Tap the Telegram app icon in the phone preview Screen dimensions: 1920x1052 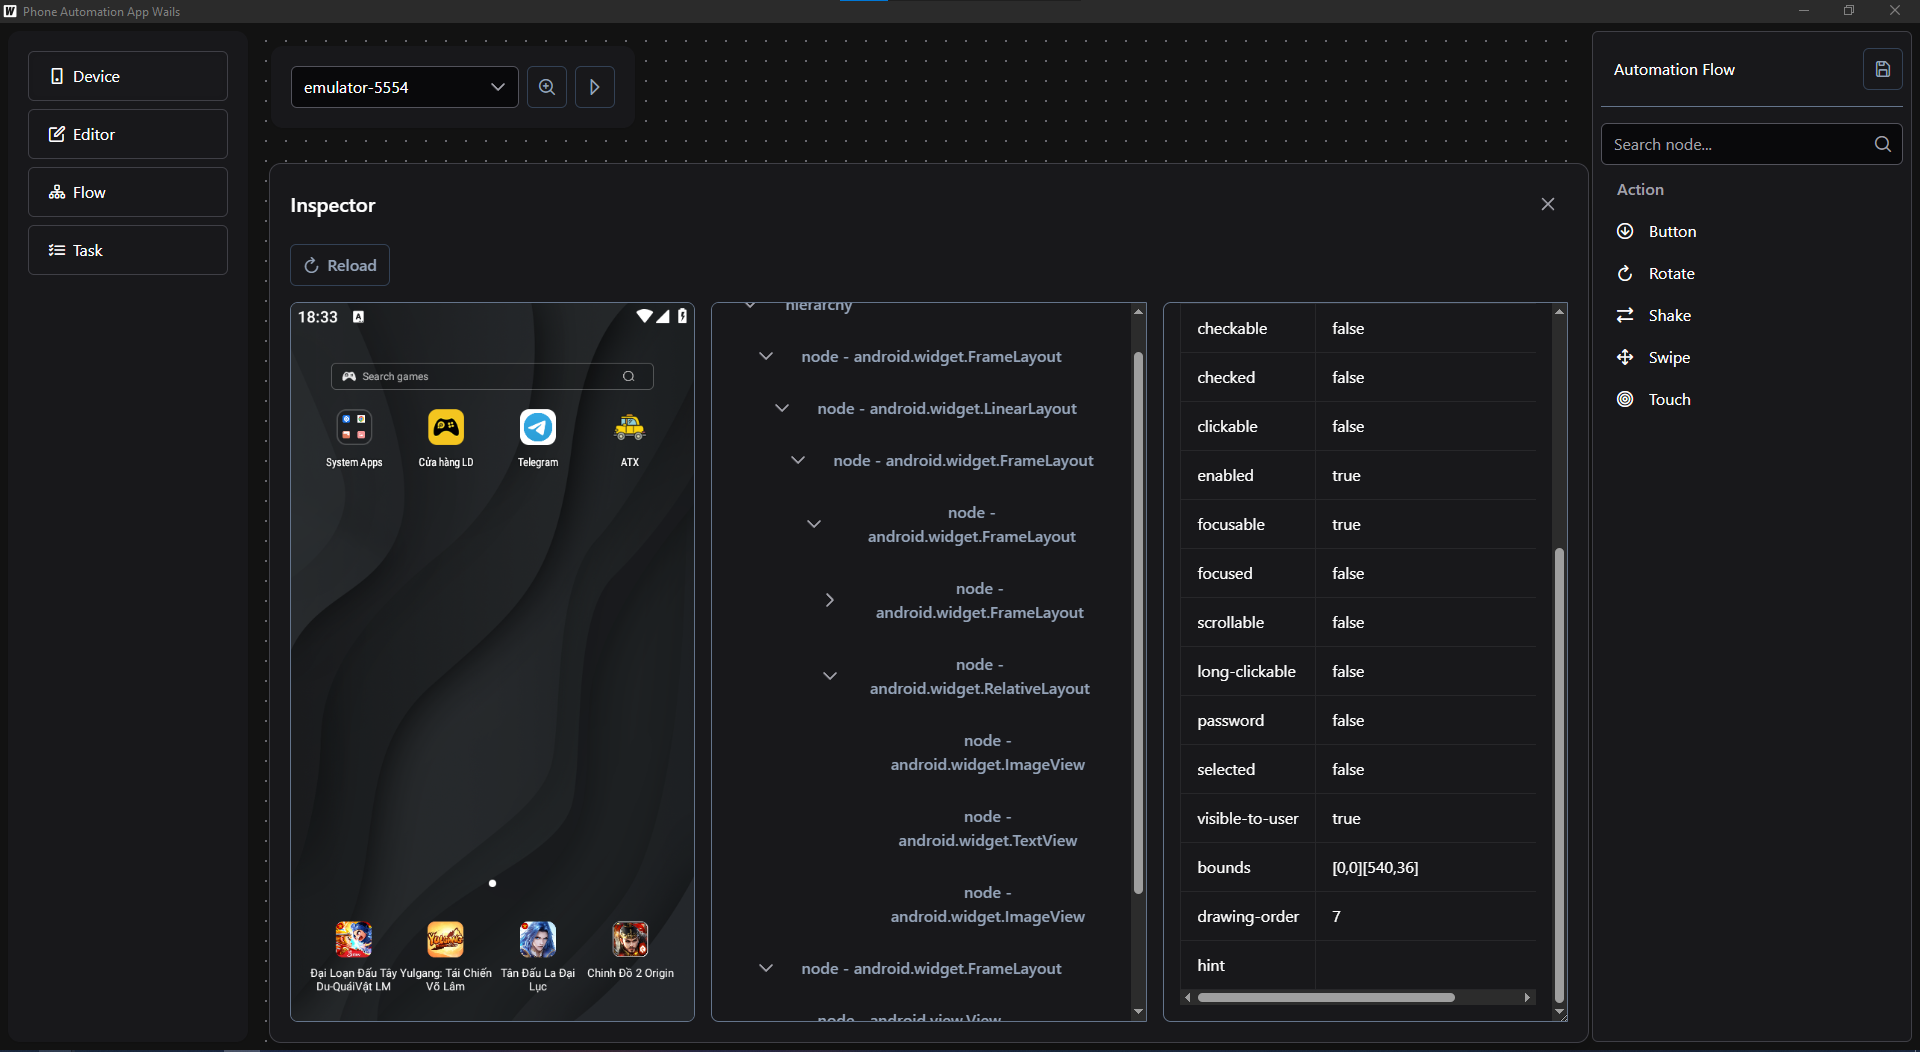pyautogui.click(x=538, y=428)
